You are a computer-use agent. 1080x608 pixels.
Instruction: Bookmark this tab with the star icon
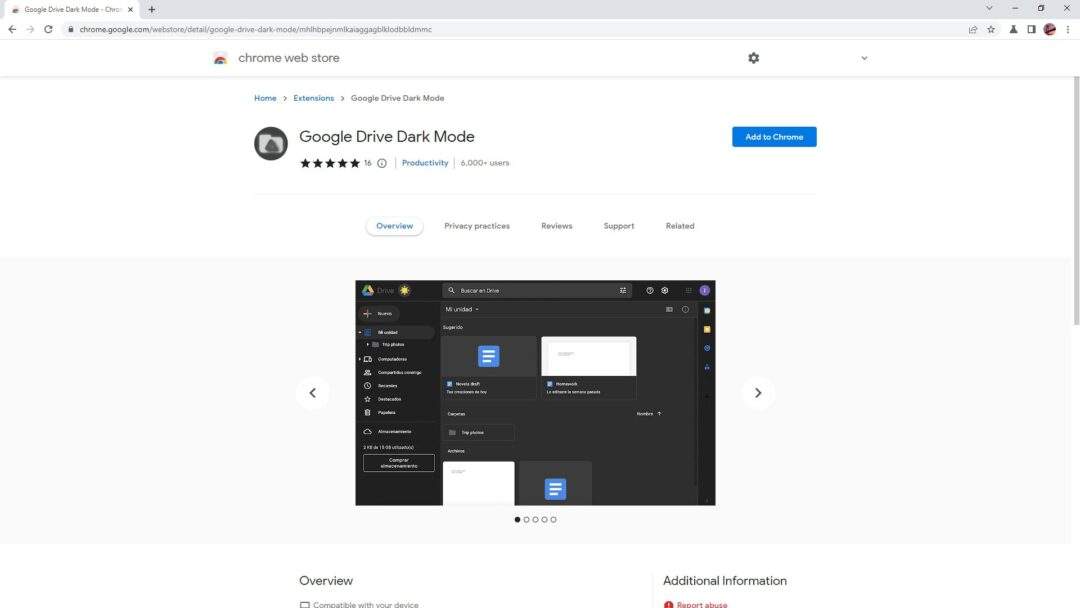click(x=991, y=30)
